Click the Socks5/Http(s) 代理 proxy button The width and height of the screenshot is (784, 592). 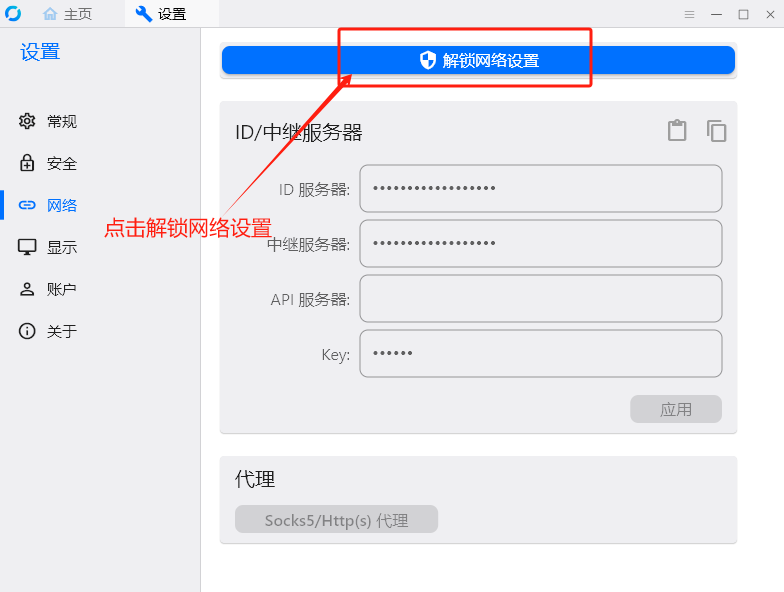click(336, 519)
